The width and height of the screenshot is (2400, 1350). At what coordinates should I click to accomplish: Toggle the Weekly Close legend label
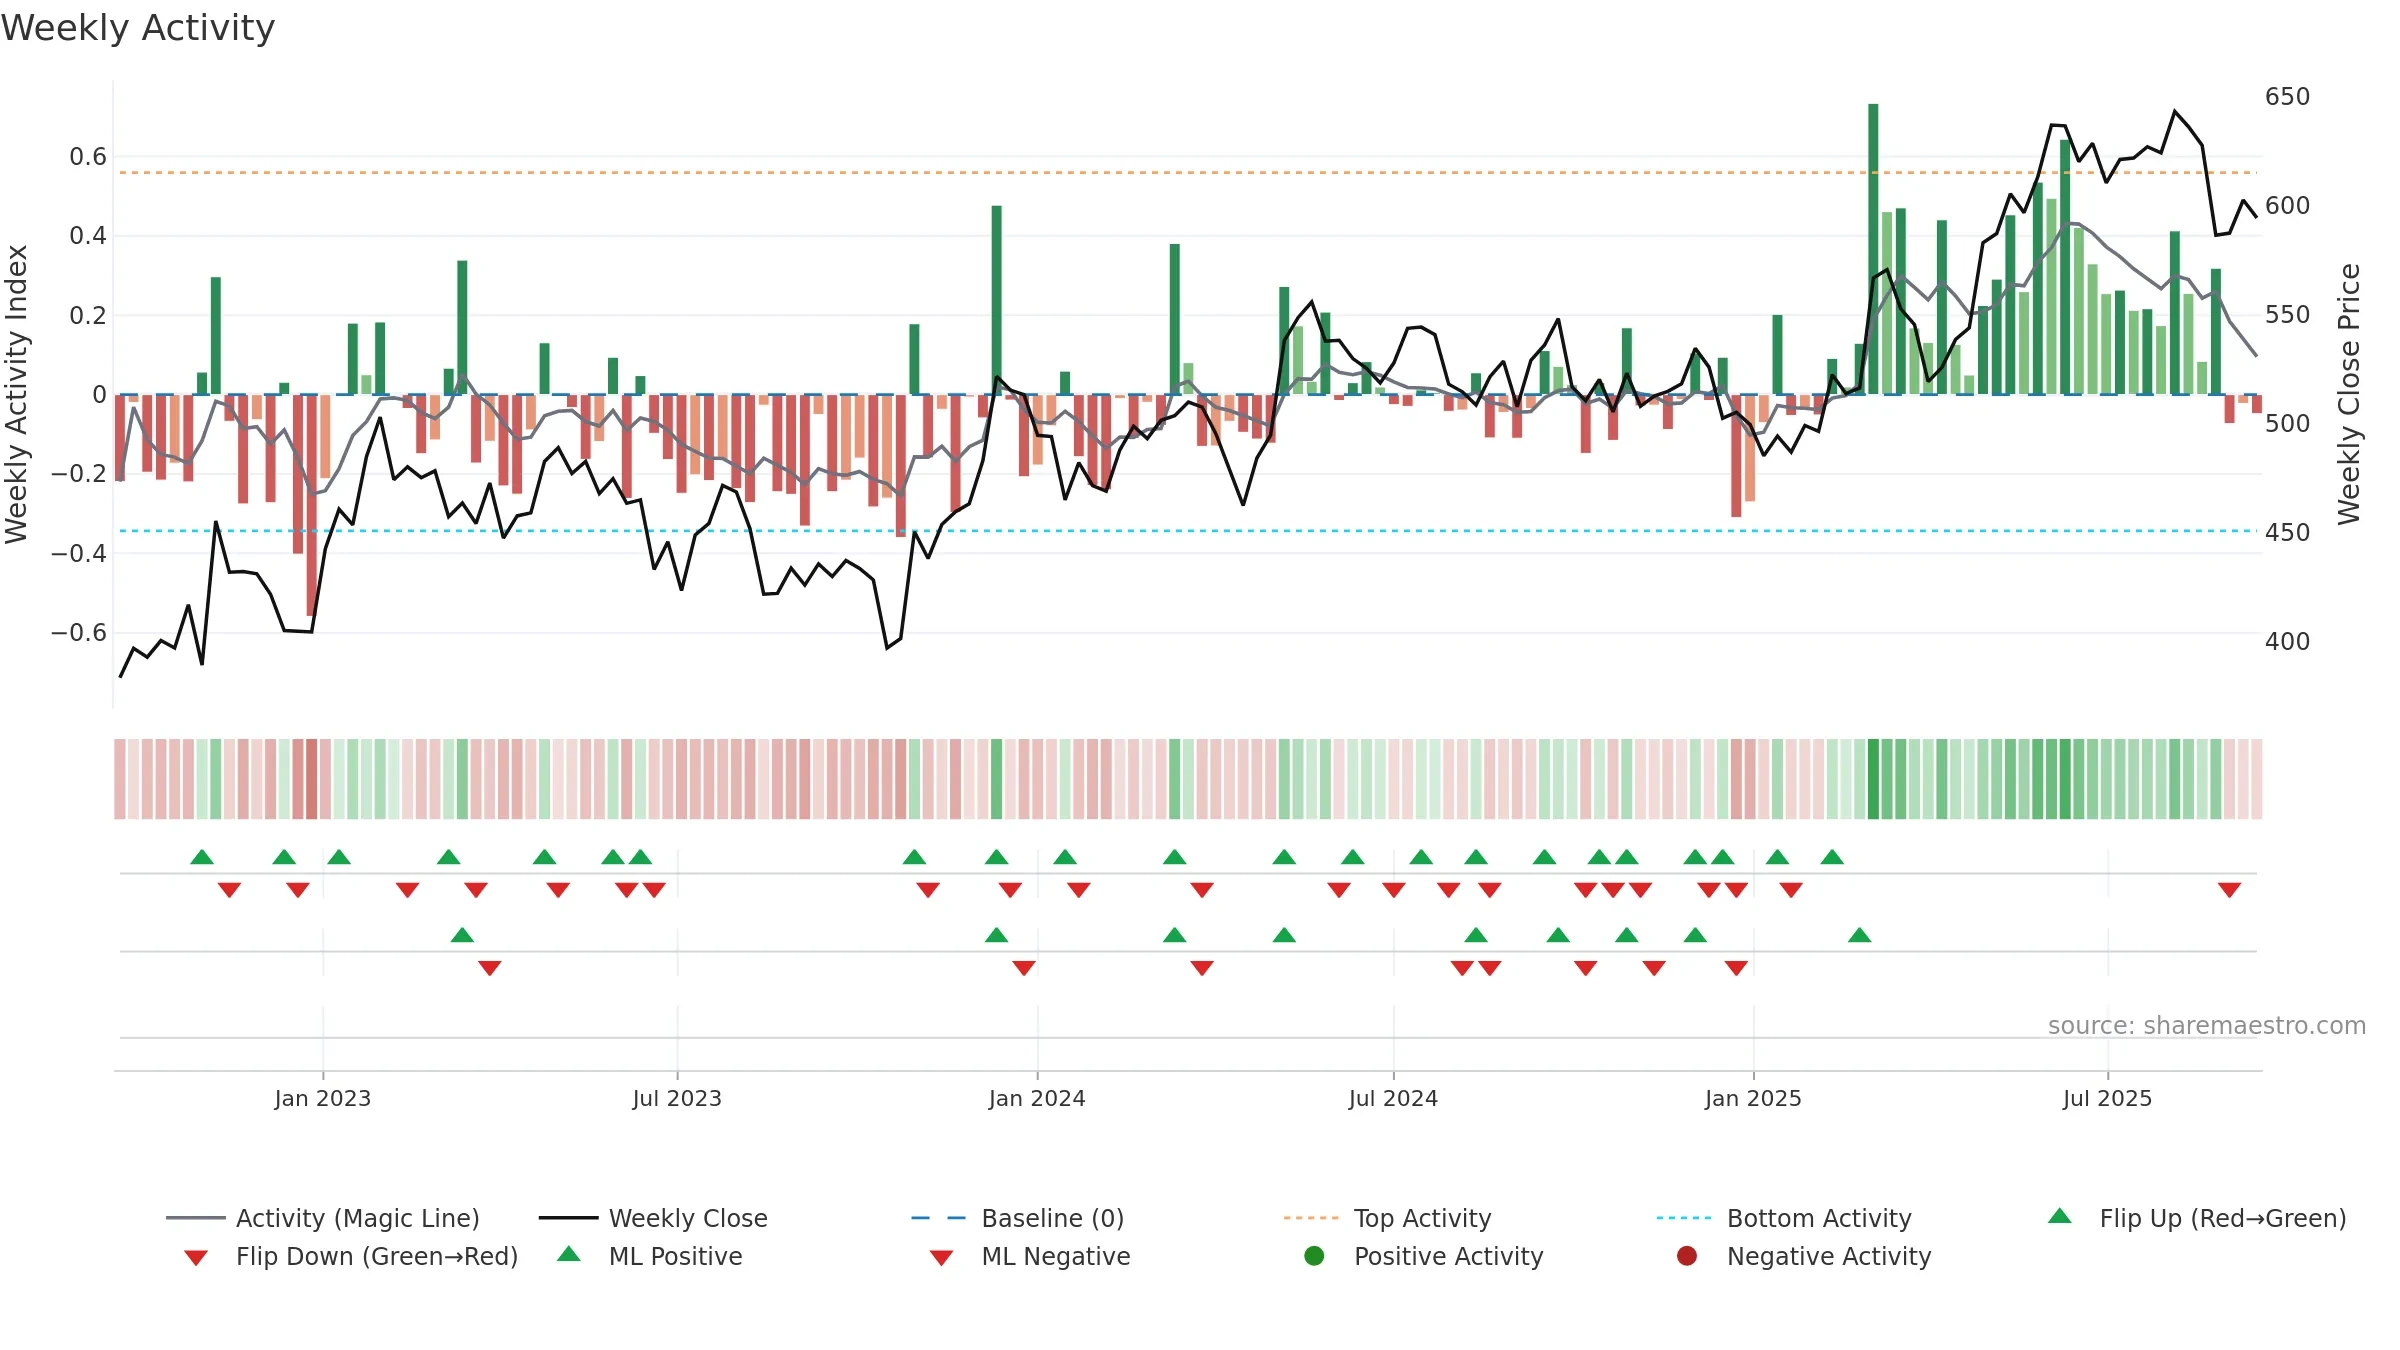coord(688,1219)
